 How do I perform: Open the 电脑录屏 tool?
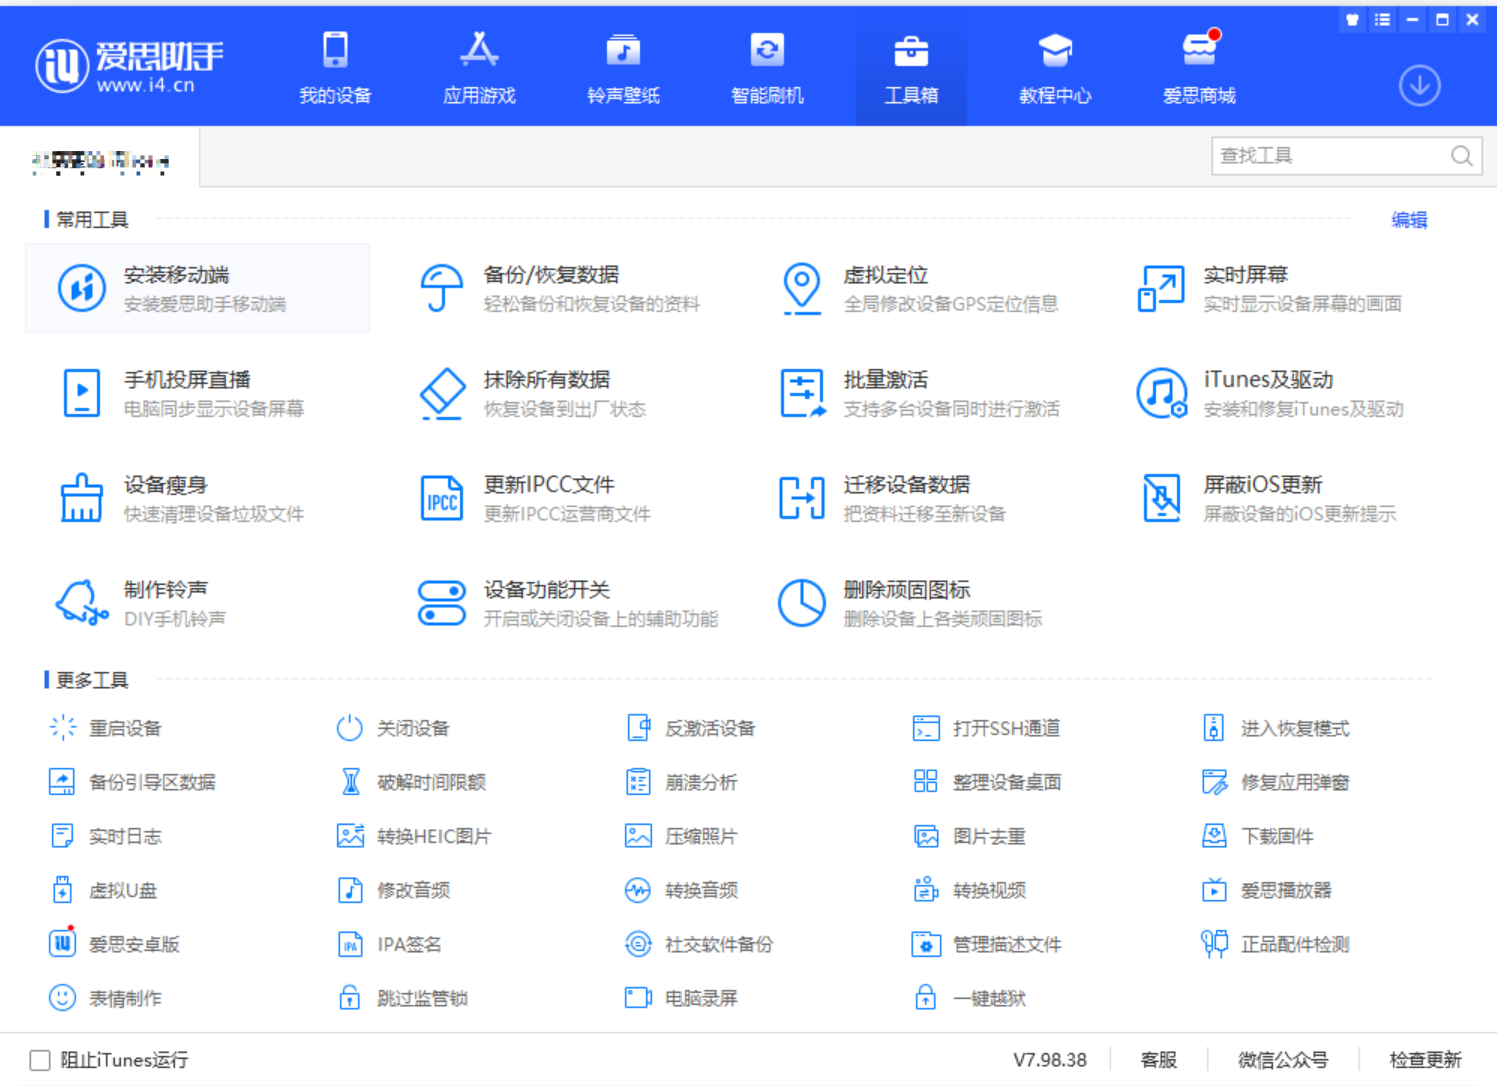(x=681, y=997)
